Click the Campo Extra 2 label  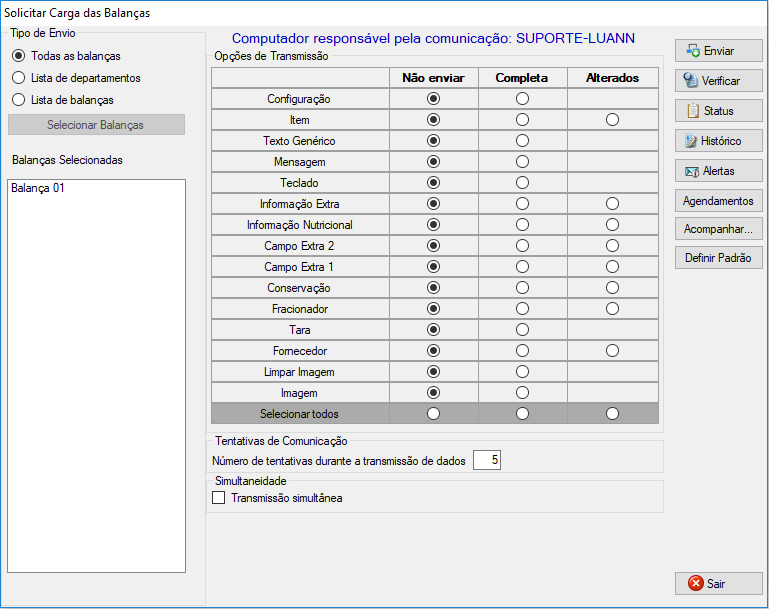[x=299, y=246]
